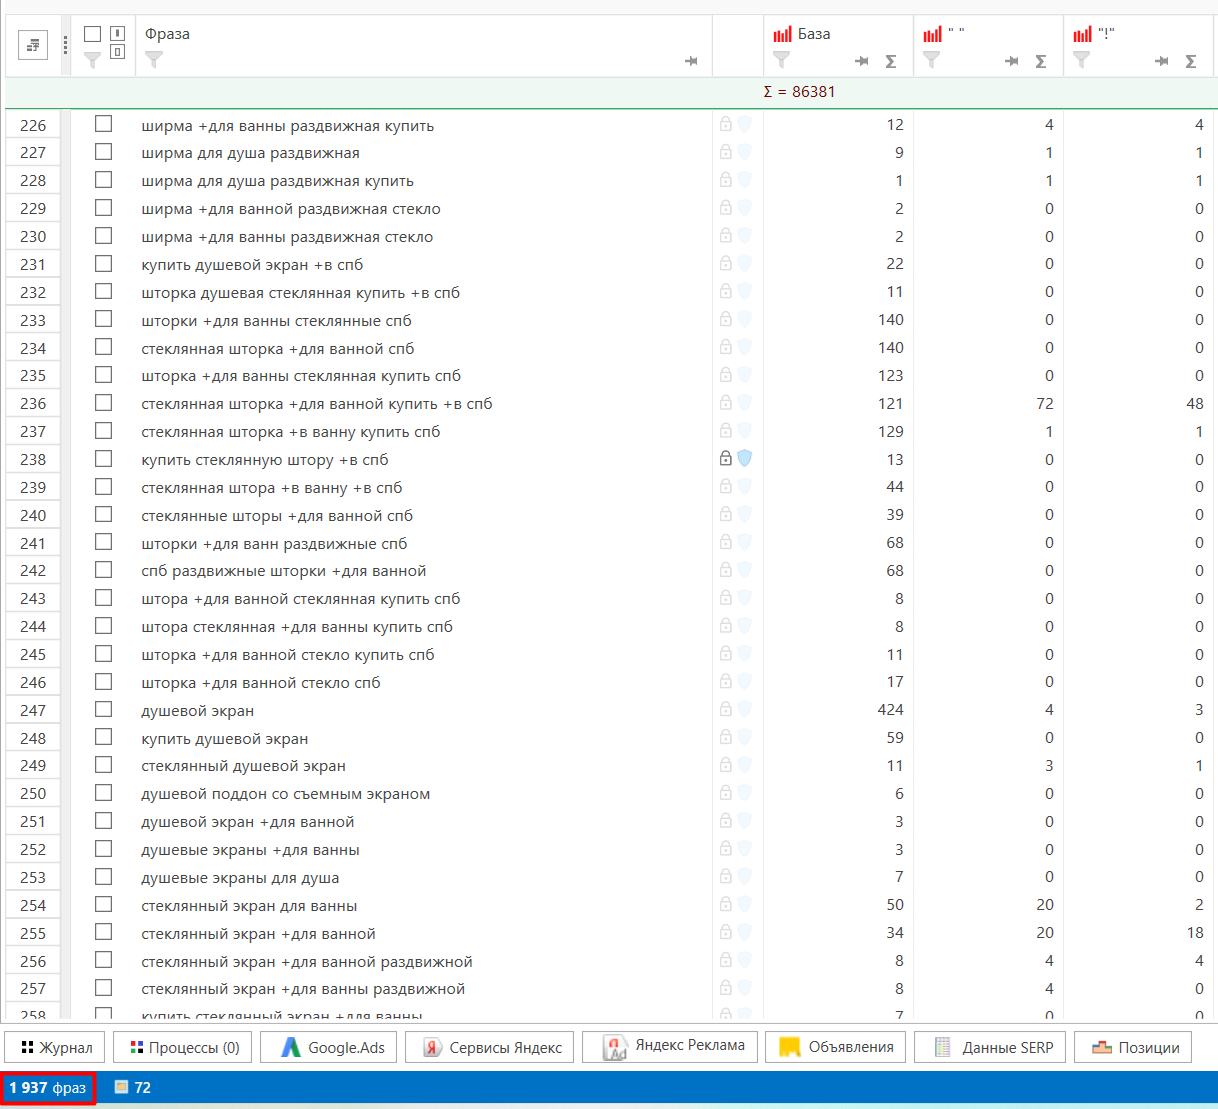Tick the checkbox for row 236

103,403
